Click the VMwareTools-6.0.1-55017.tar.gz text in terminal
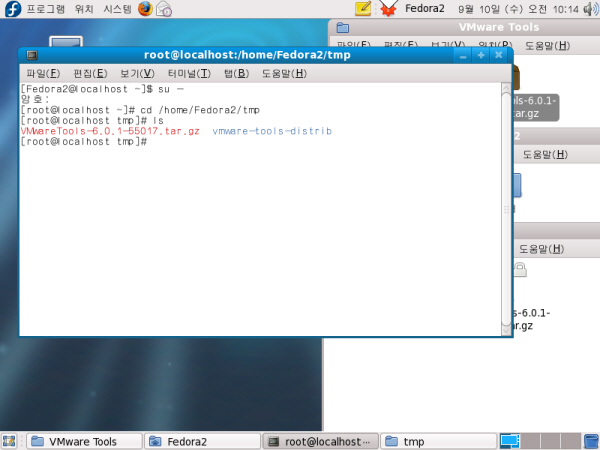 (110, 131)
